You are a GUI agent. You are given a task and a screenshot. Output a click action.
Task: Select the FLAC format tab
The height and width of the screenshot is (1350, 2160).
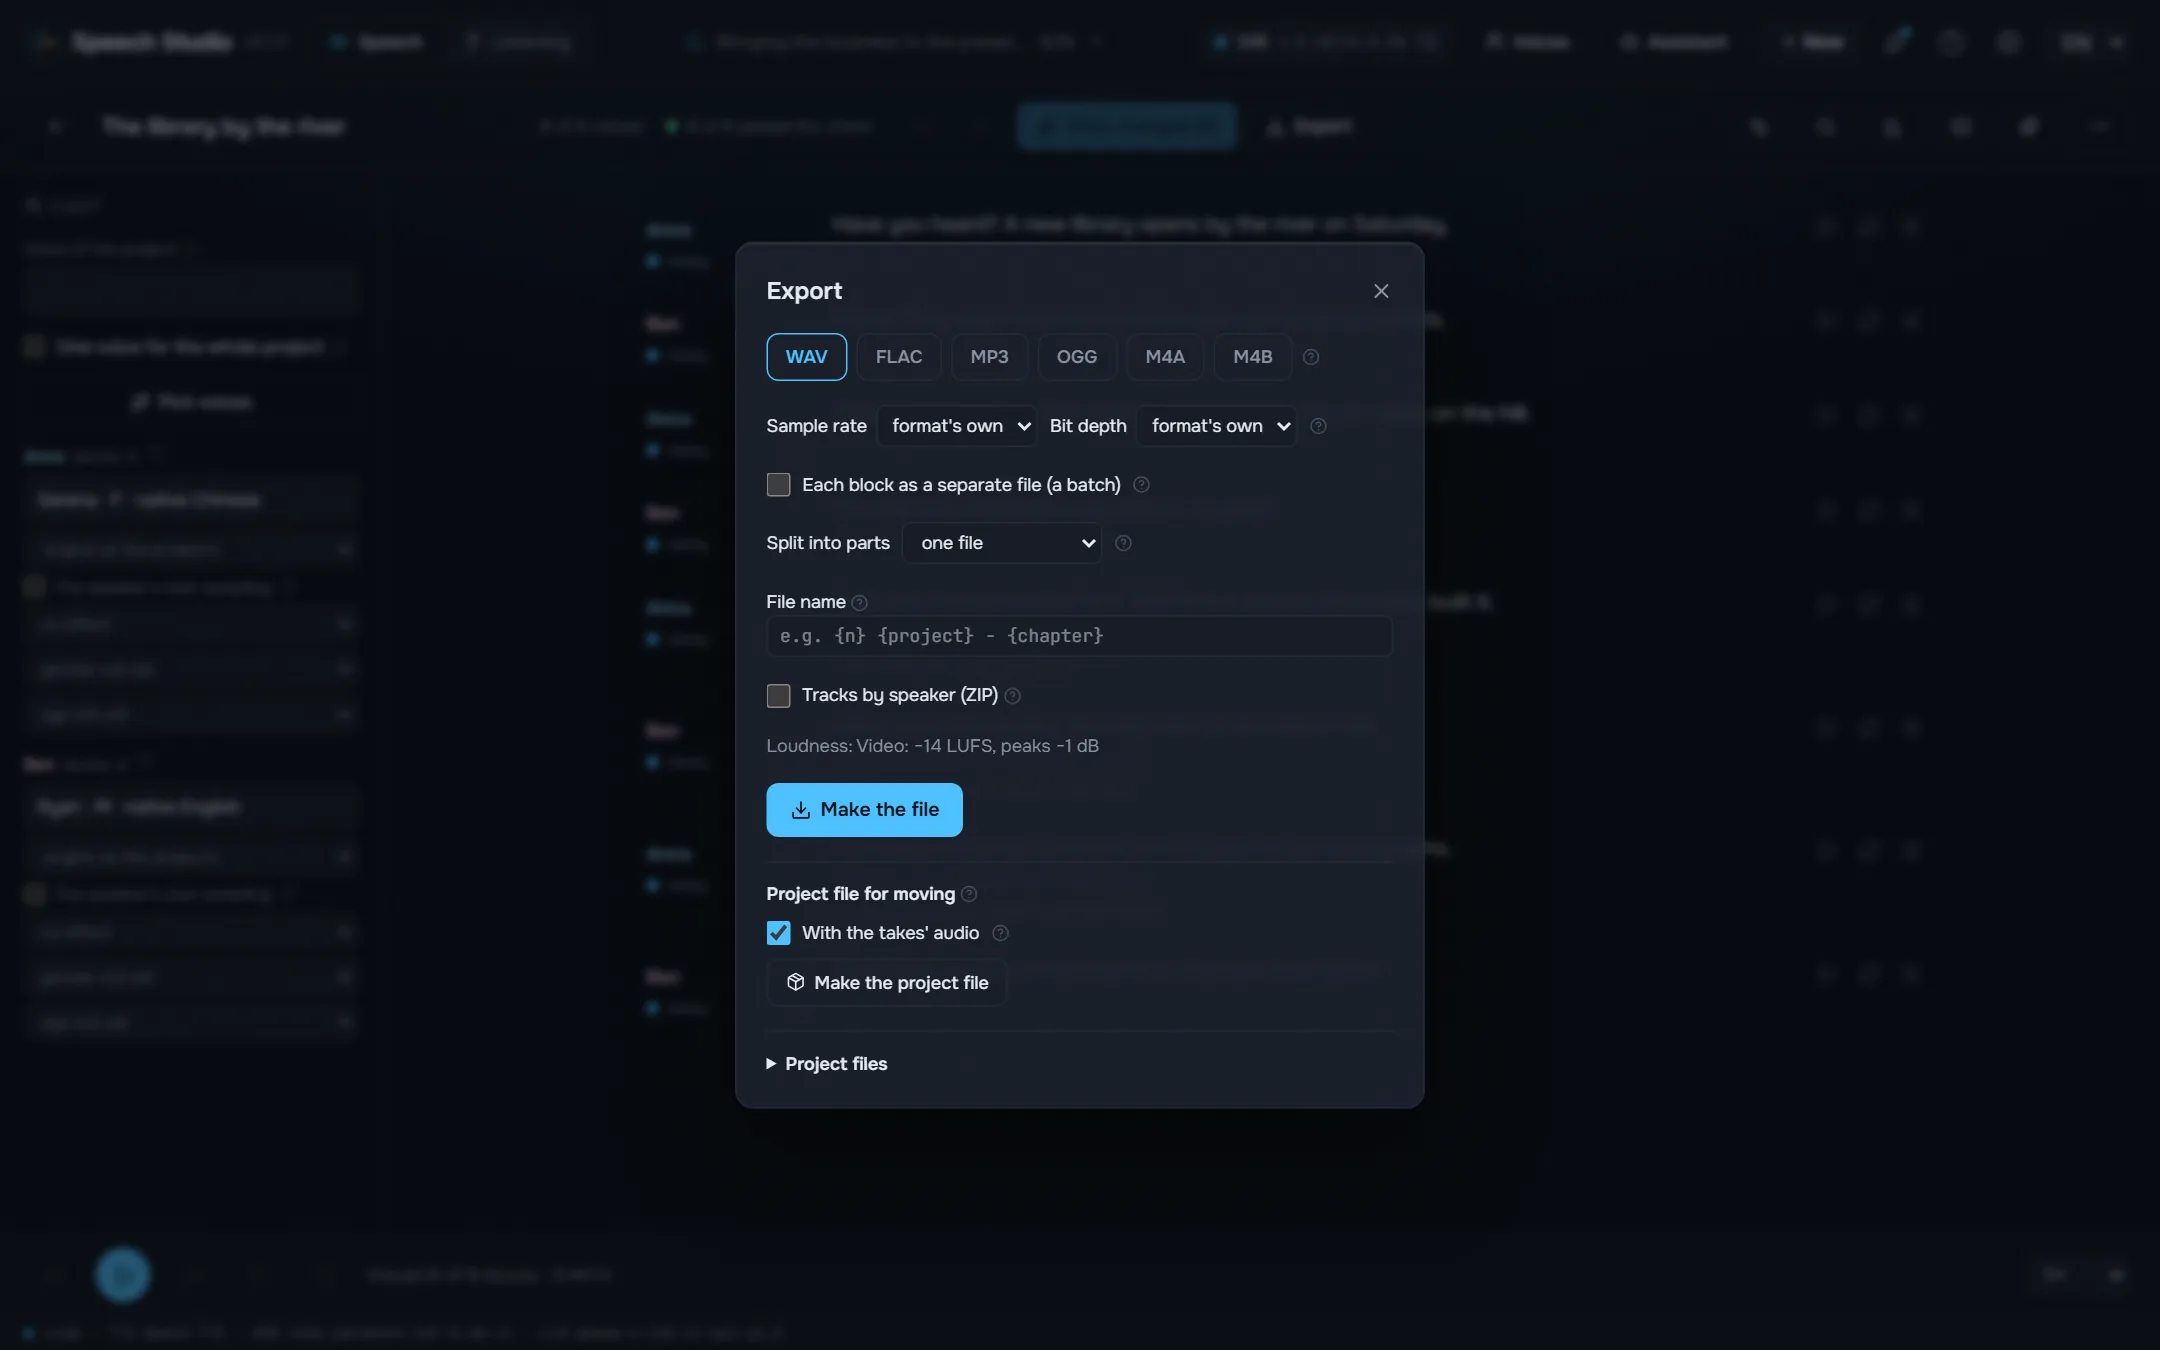click(x=898, y=357)
